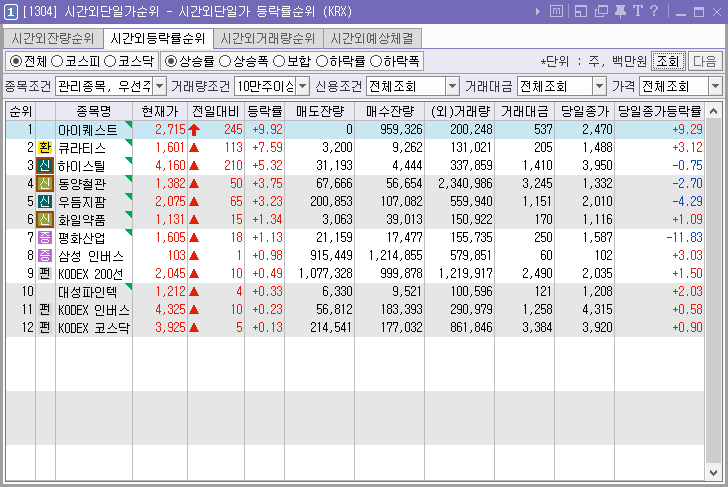The image size is (728, 487).
Task: Pin the window with the pushpin icon
Action: [x=620, y=11]
